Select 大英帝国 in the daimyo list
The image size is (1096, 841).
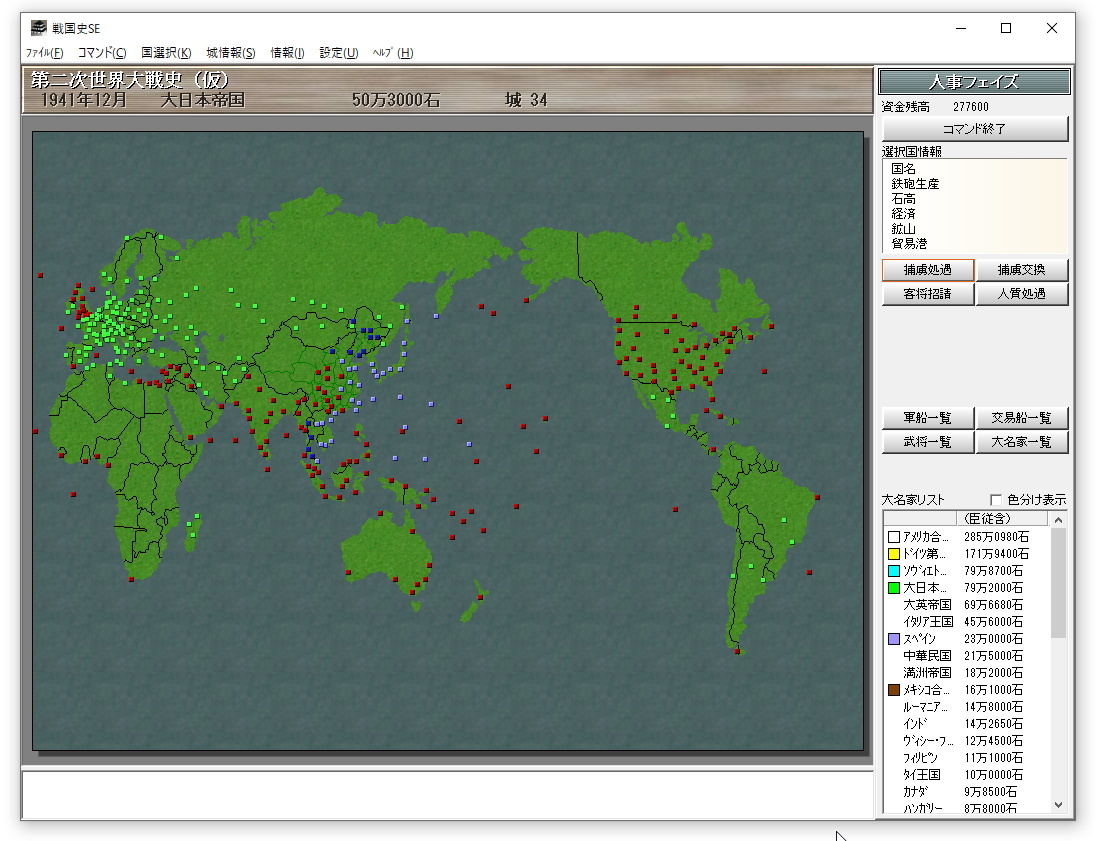click(x=927, y=605)
